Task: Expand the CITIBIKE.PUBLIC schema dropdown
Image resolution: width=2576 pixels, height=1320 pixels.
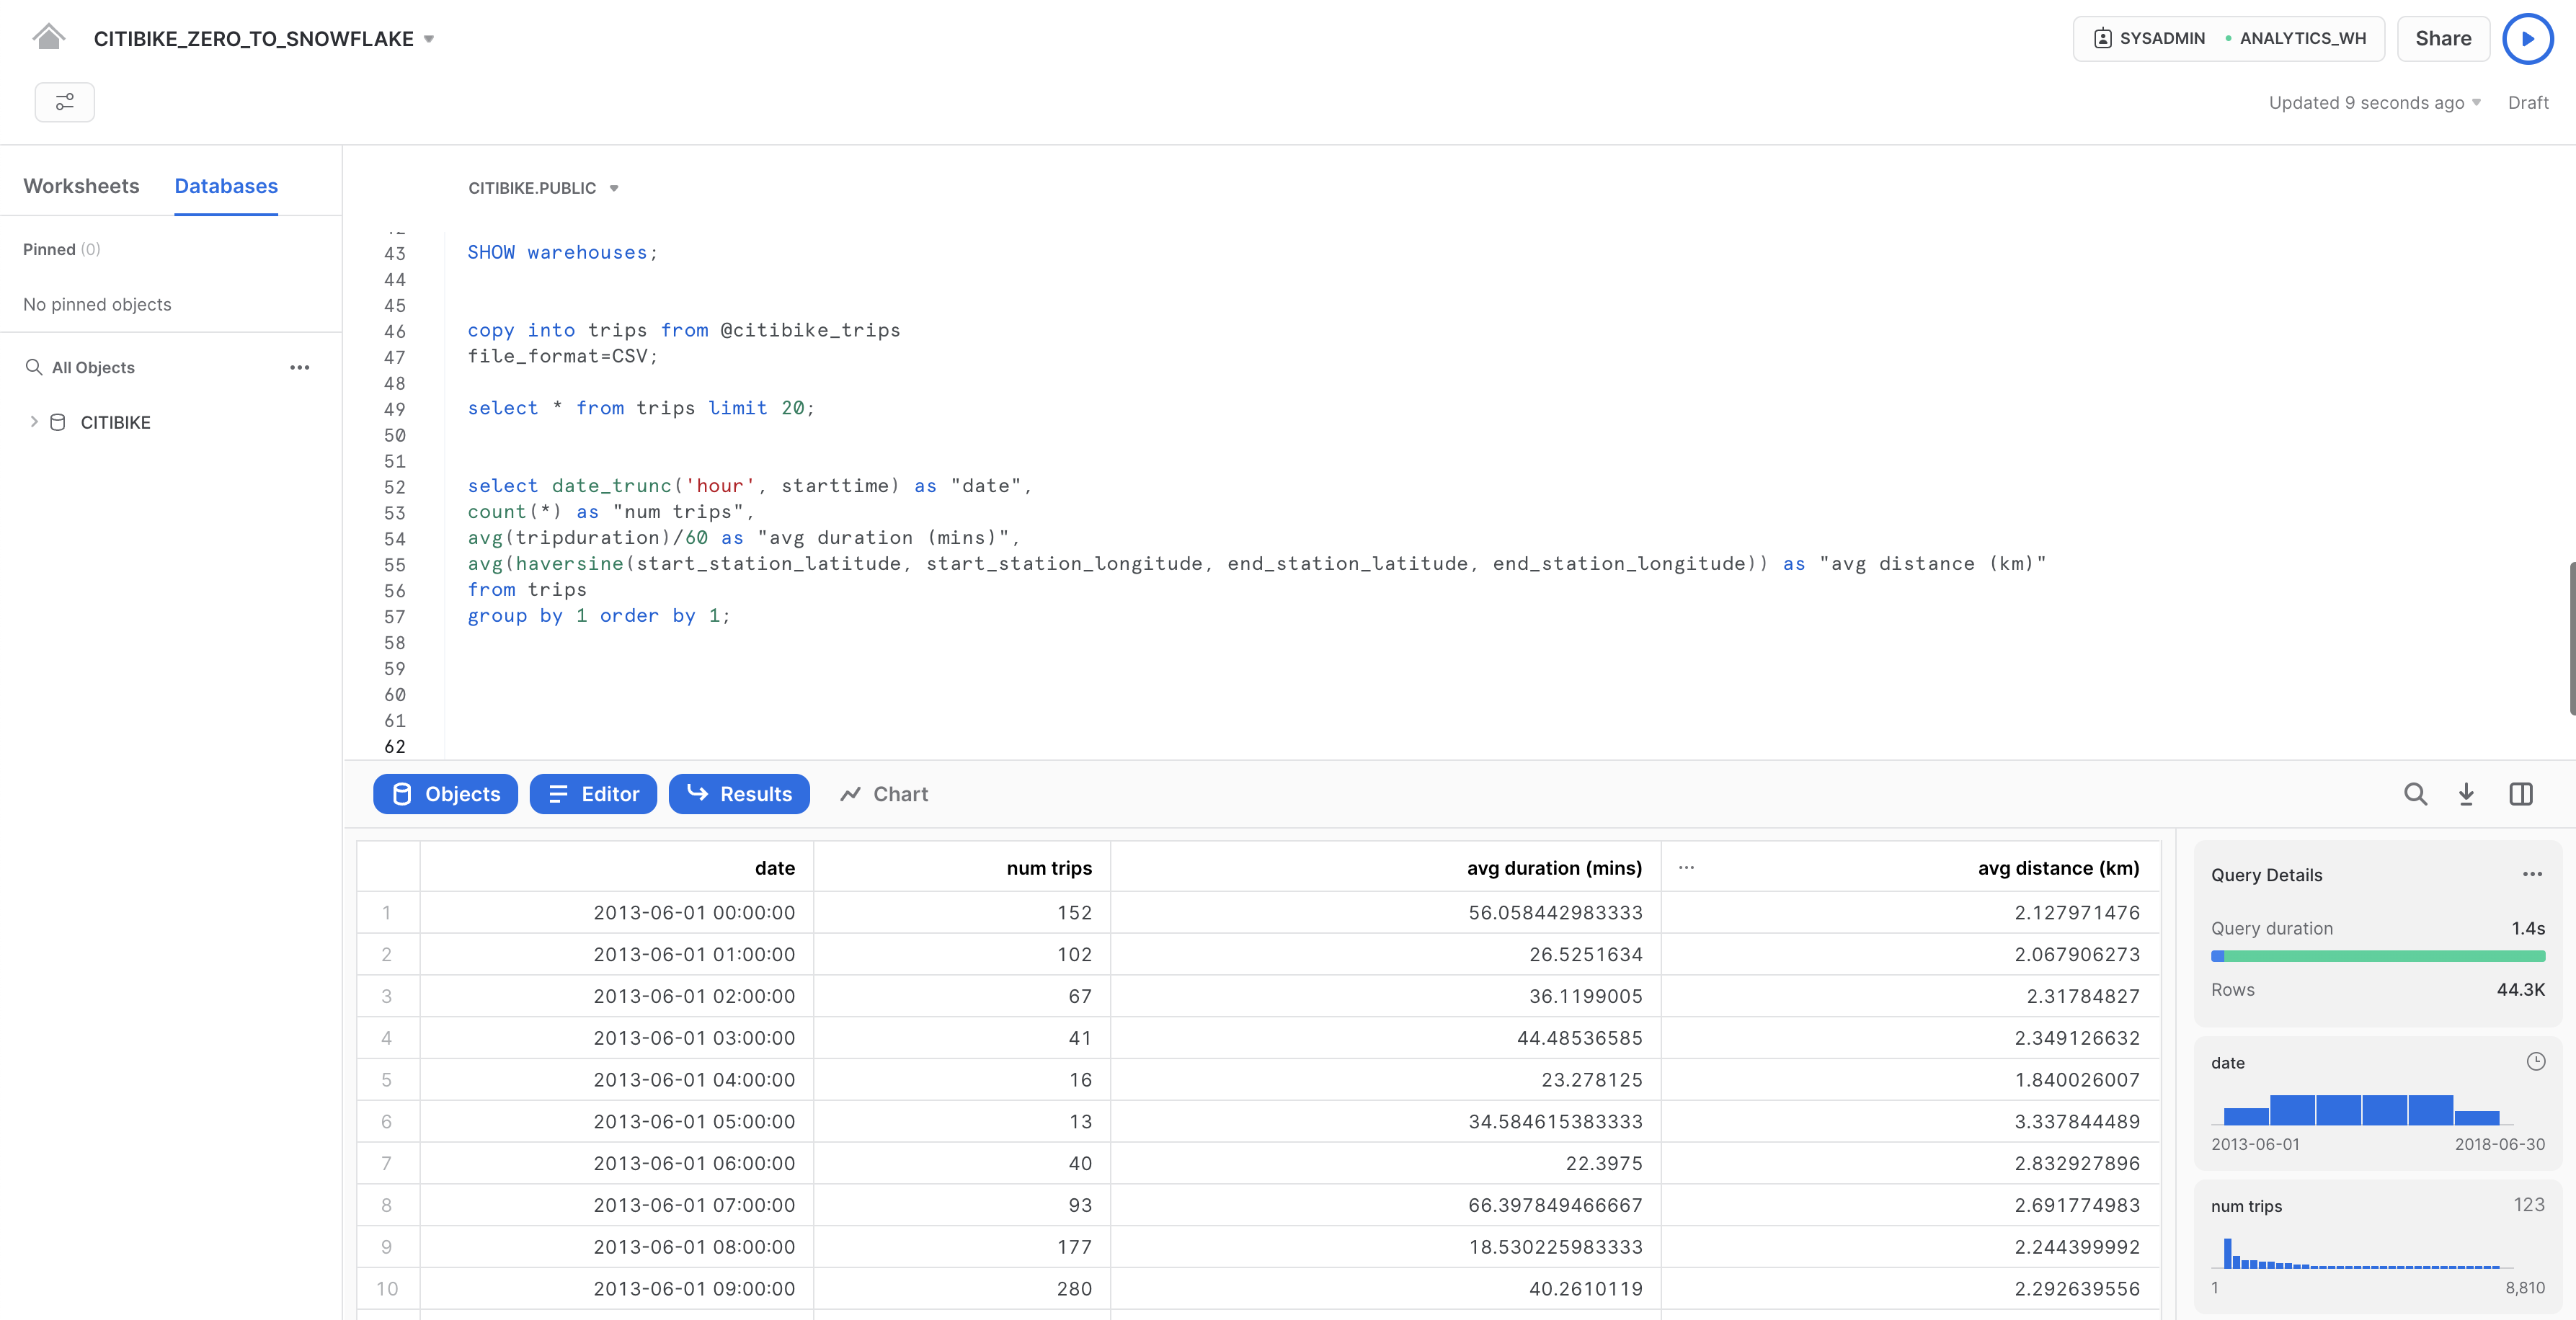Action: [x=615, y=187]
